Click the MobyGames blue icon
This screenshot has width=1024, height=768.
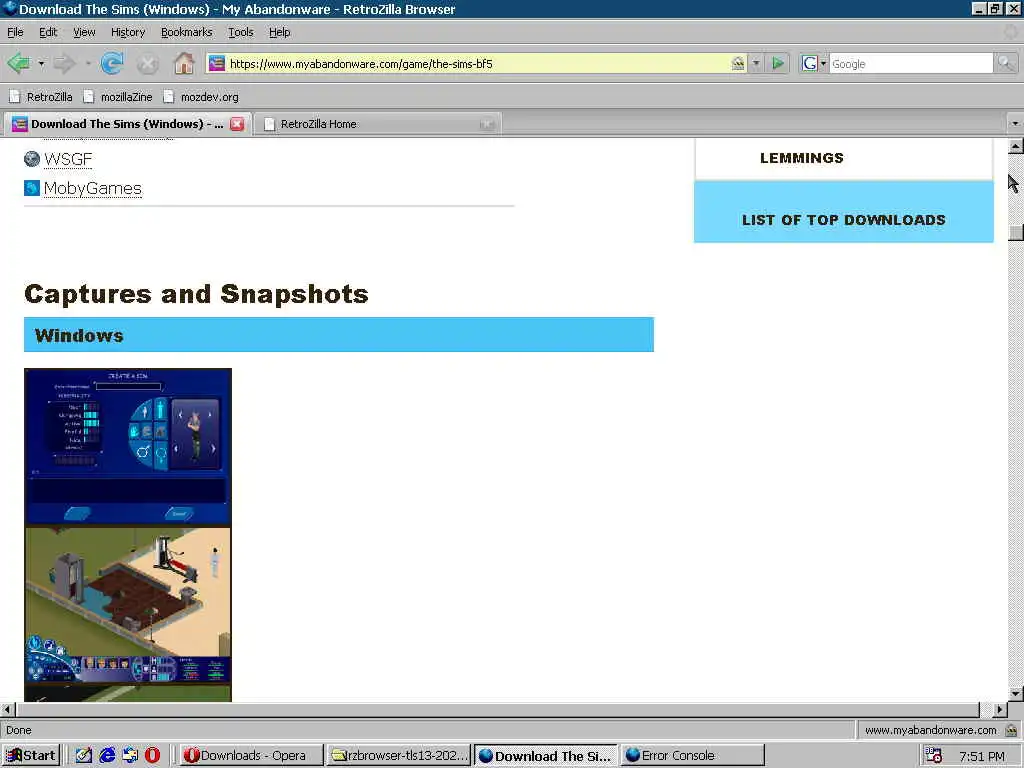pos(32,188)
